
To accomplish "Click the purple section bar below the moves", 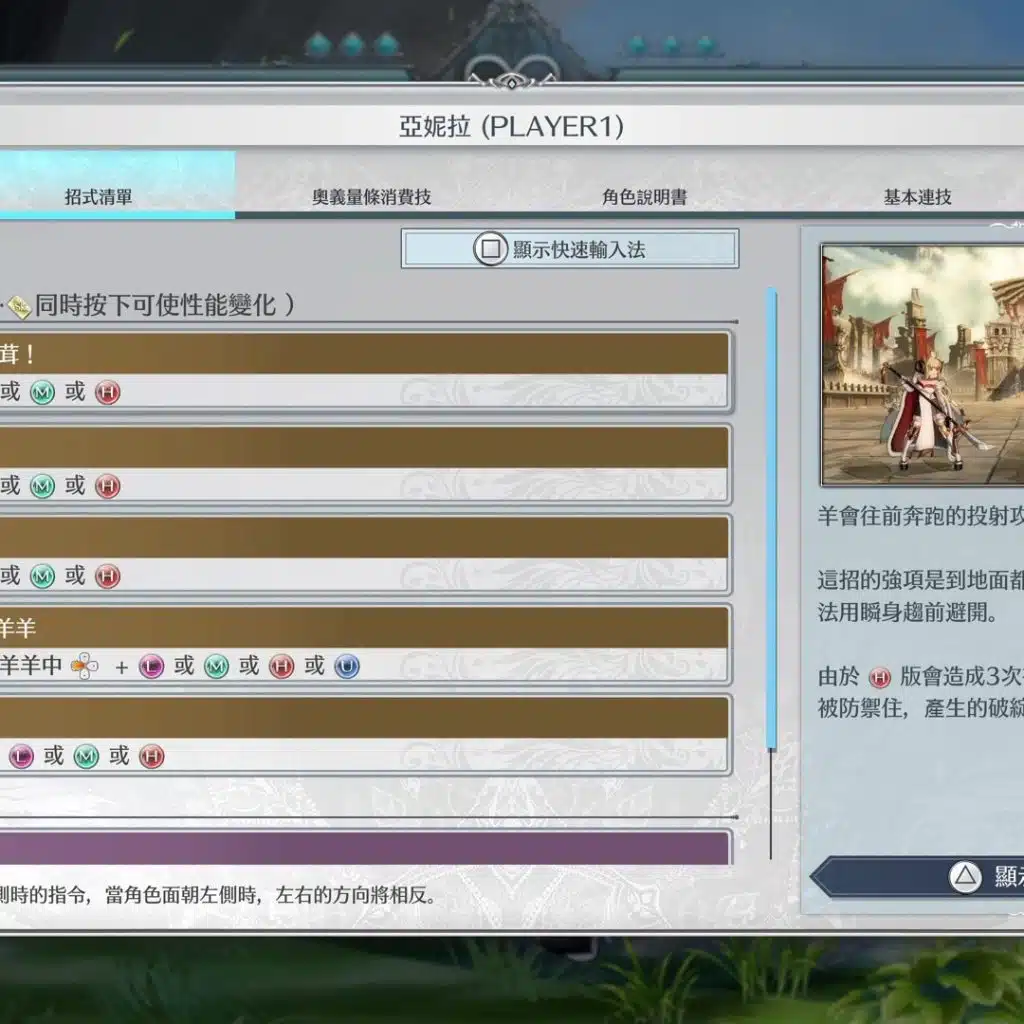I will click(364, 847).
